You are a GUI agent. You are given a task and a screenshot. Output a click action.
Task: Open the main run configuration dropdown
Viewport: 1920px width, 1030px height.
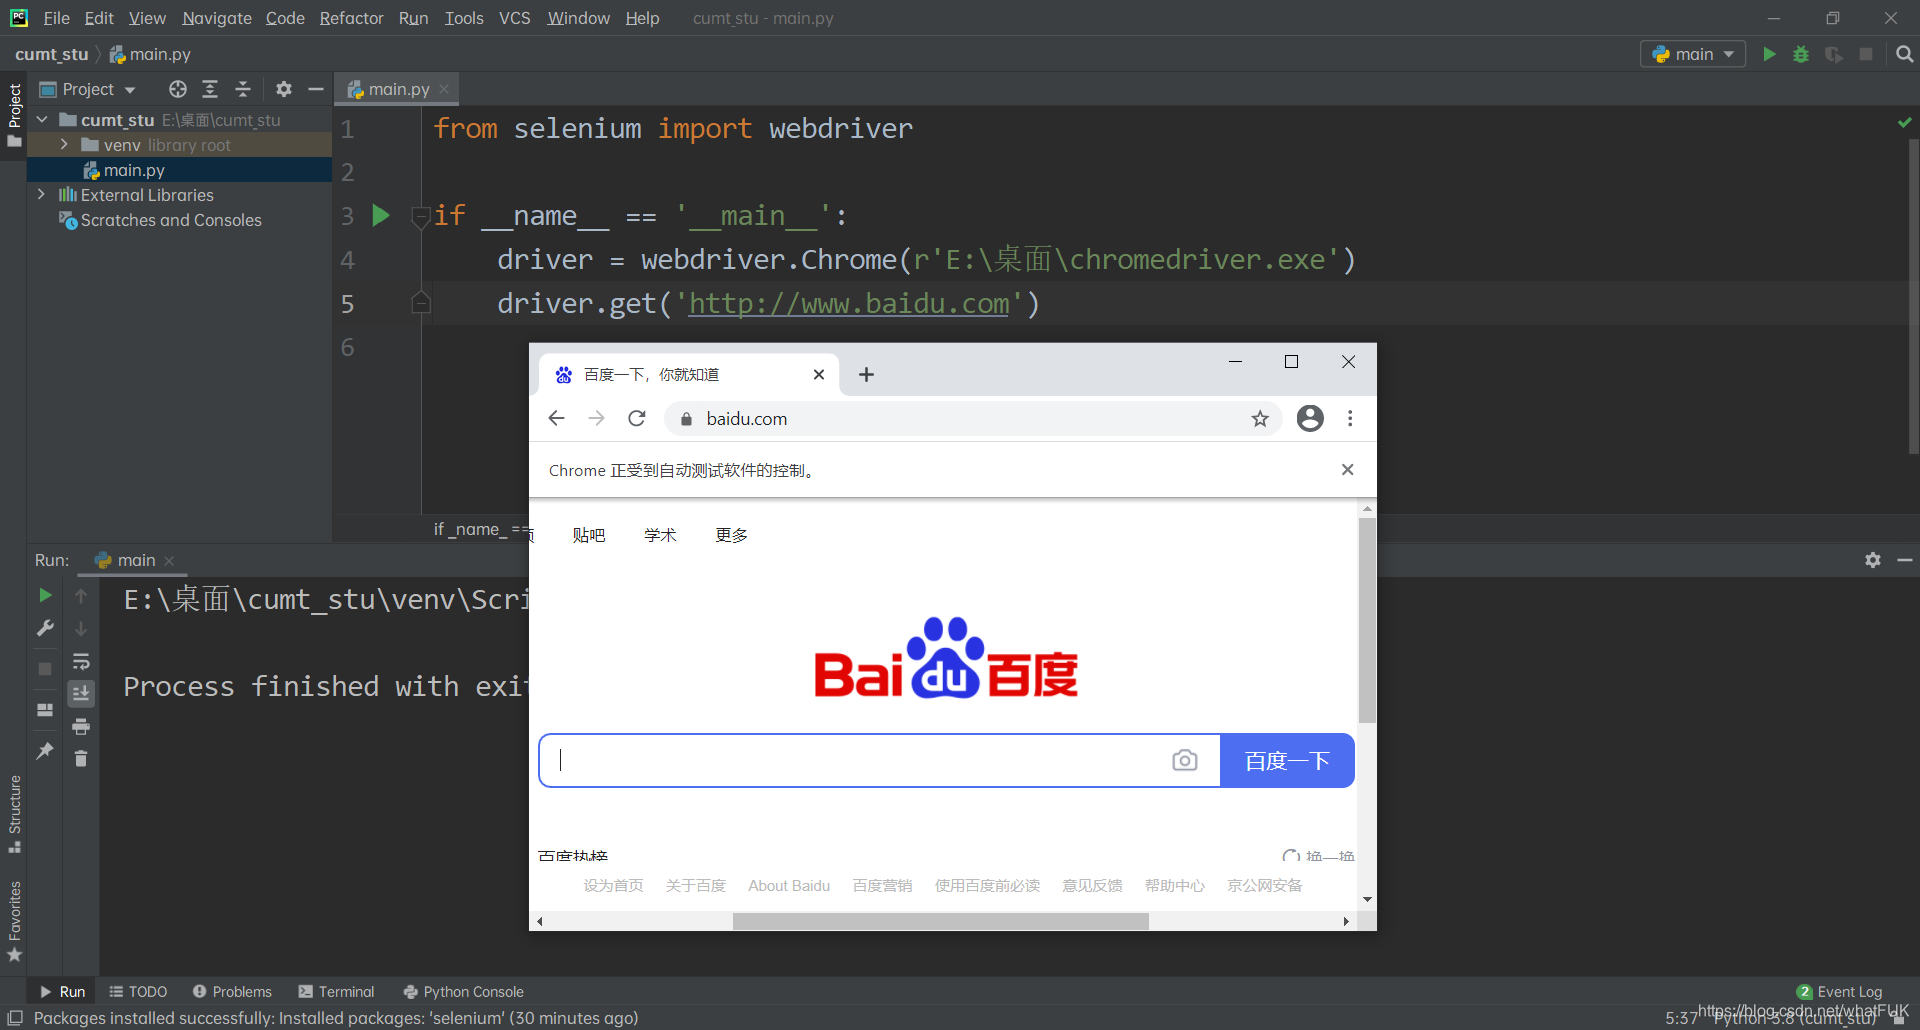(x=1693, y=53)
